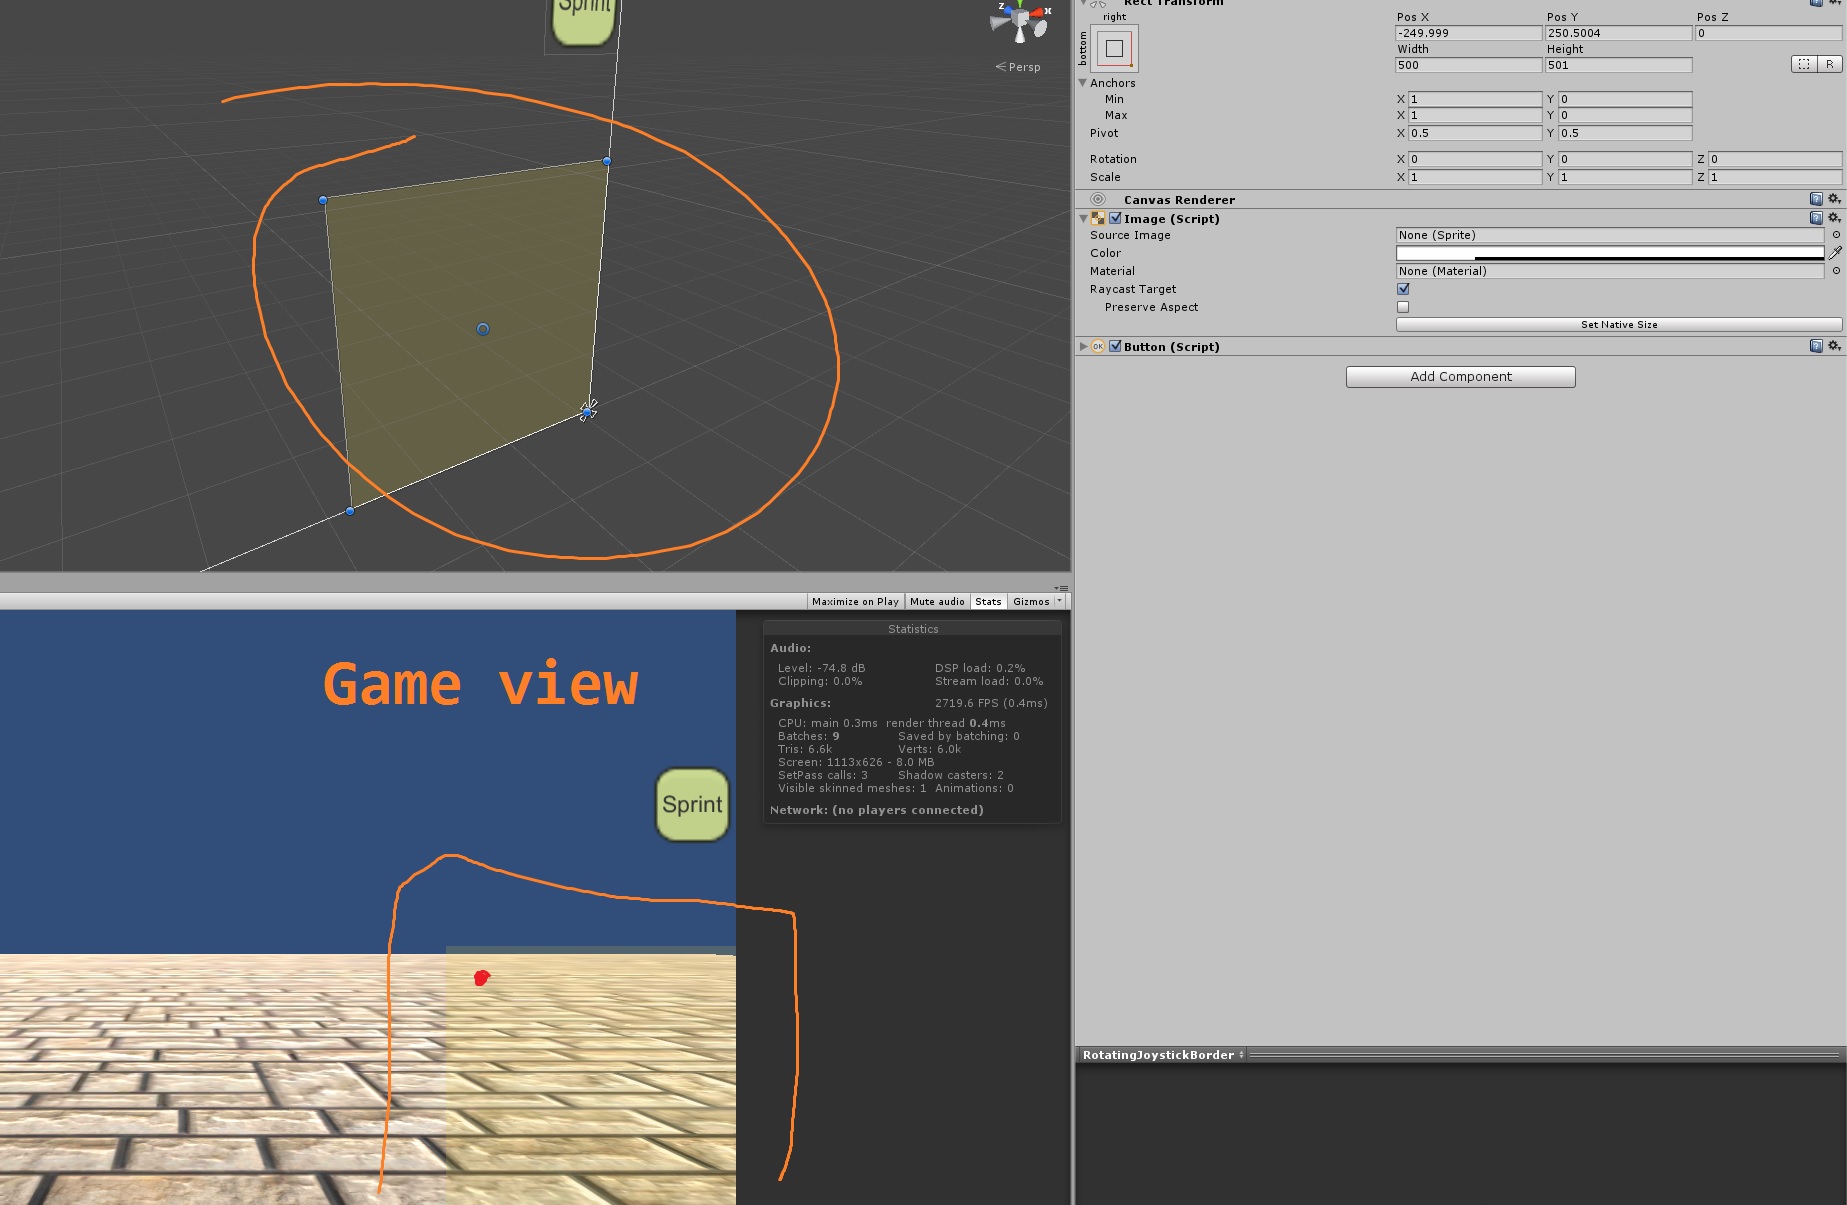Disable the Button (Script) component checkbox
Viewport: 1847px width, 1205px height.
tap(1115, 346)
